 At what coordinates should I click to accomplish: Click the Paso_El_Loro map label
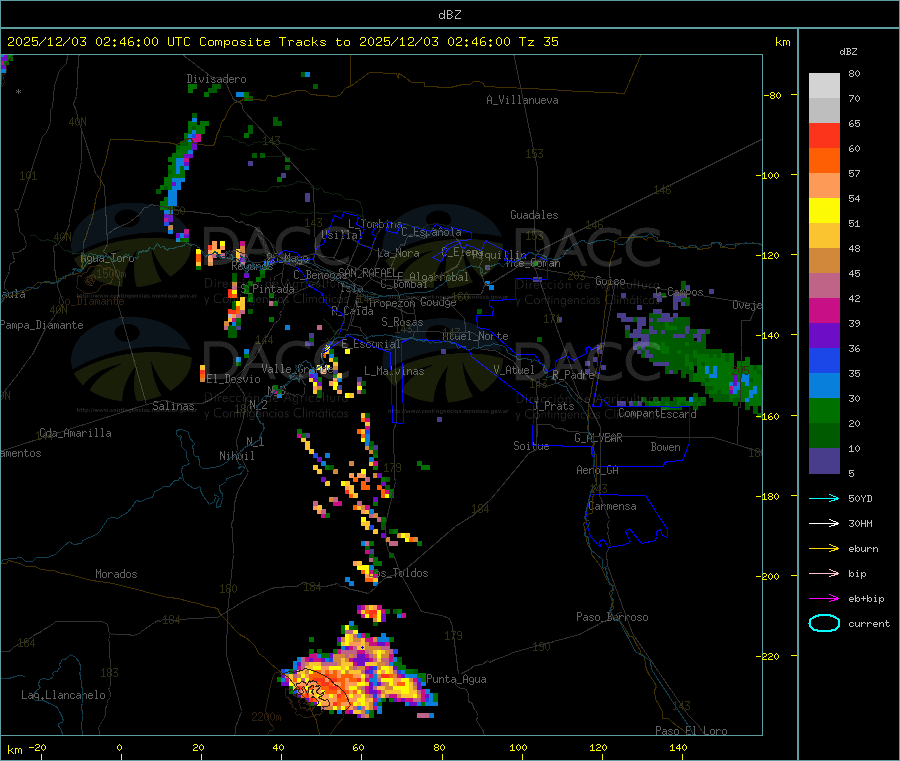[691, 731]
